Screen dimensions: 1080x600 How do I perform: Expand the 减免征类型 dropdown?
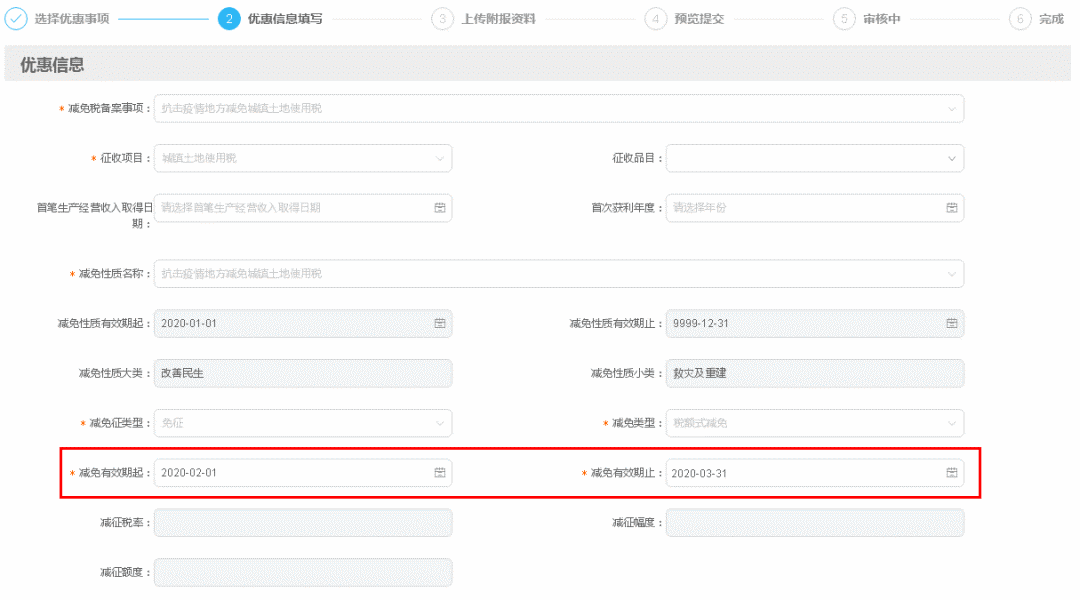439,423
